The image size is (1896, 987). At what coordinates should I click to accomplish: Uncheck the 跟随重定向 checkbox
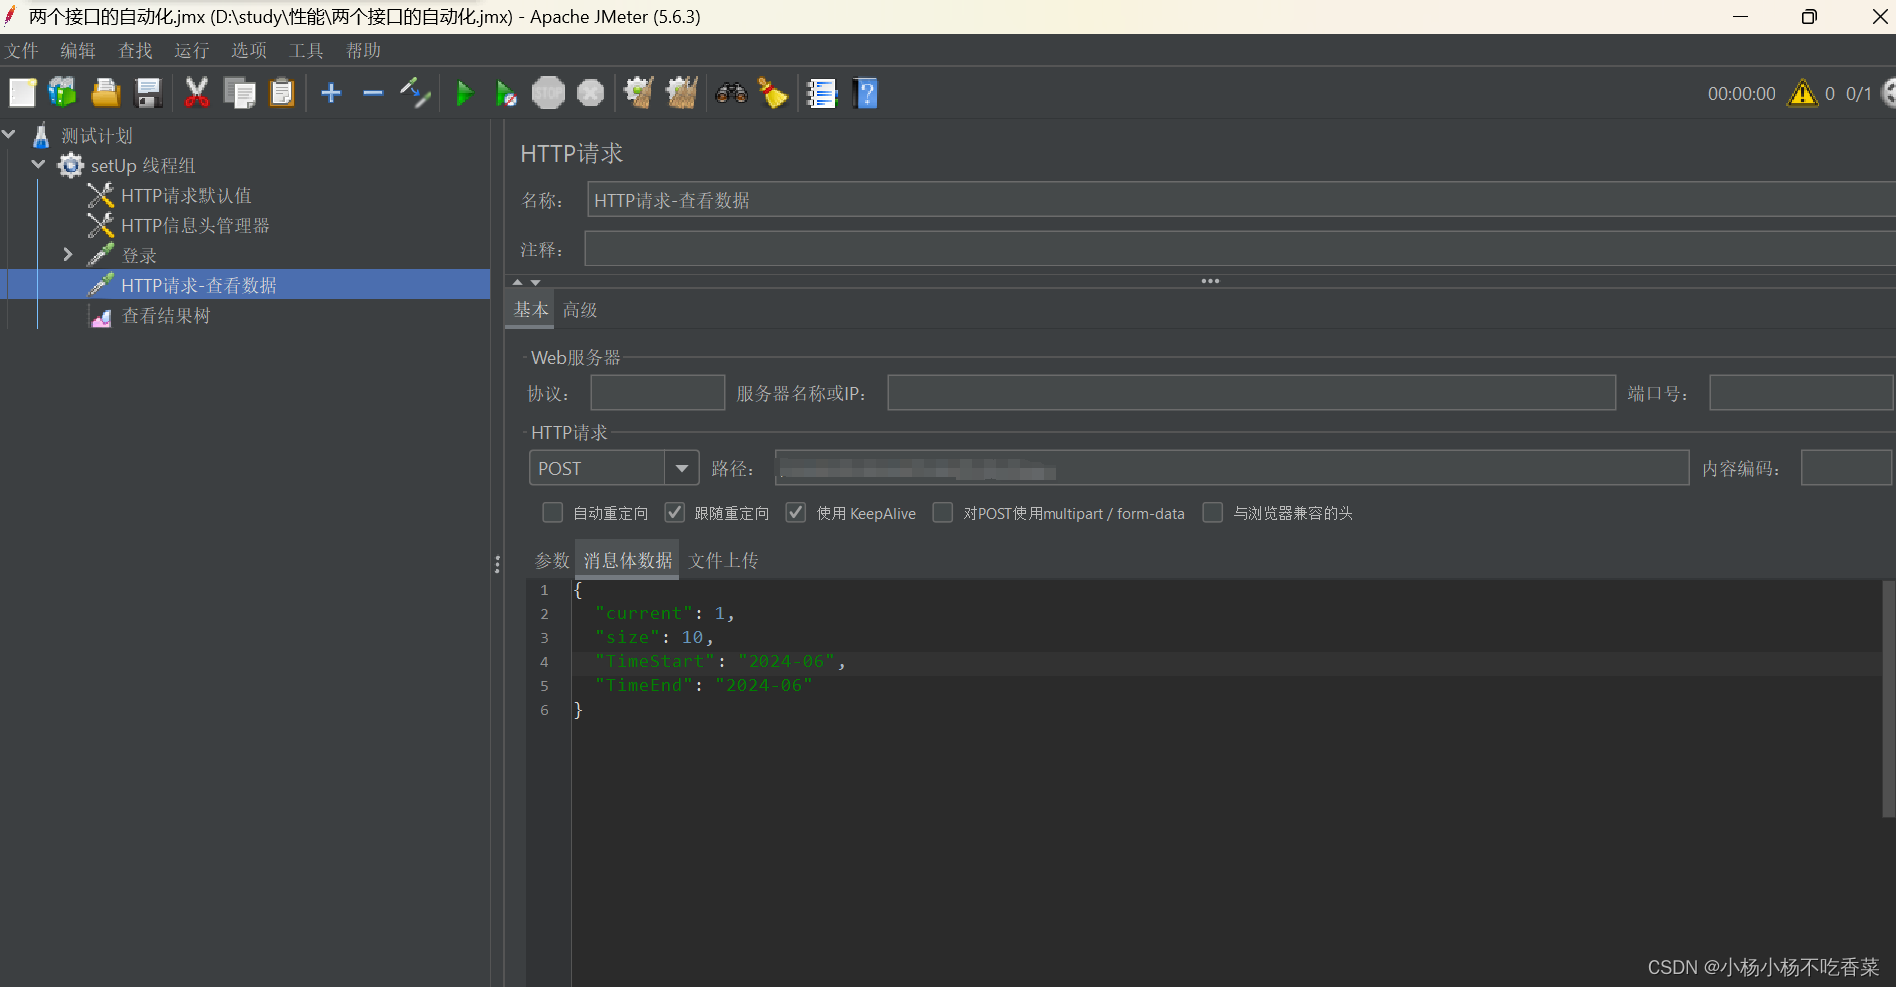point(675,513)
